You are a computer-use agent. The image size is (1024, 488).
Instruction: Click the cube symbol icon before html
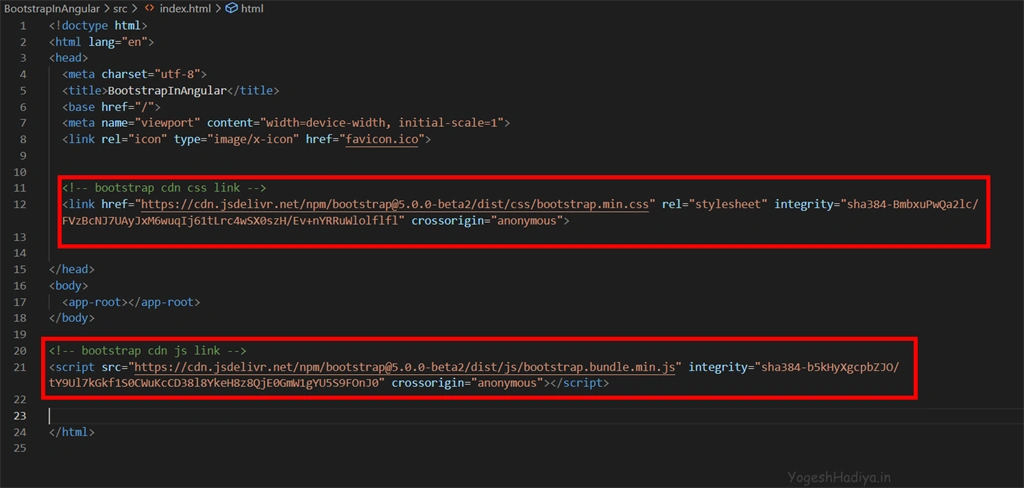[x=231, y=8]
